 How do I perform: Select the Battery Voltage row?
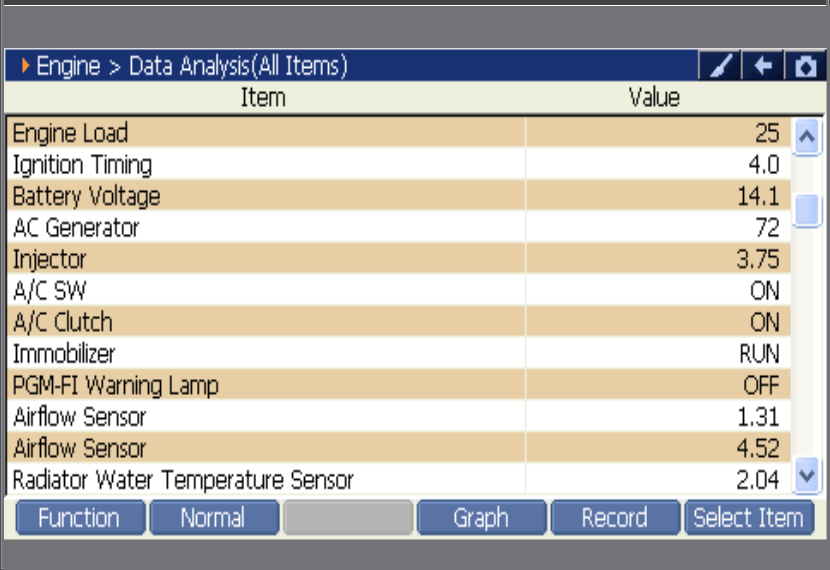(x=399, y=195)
